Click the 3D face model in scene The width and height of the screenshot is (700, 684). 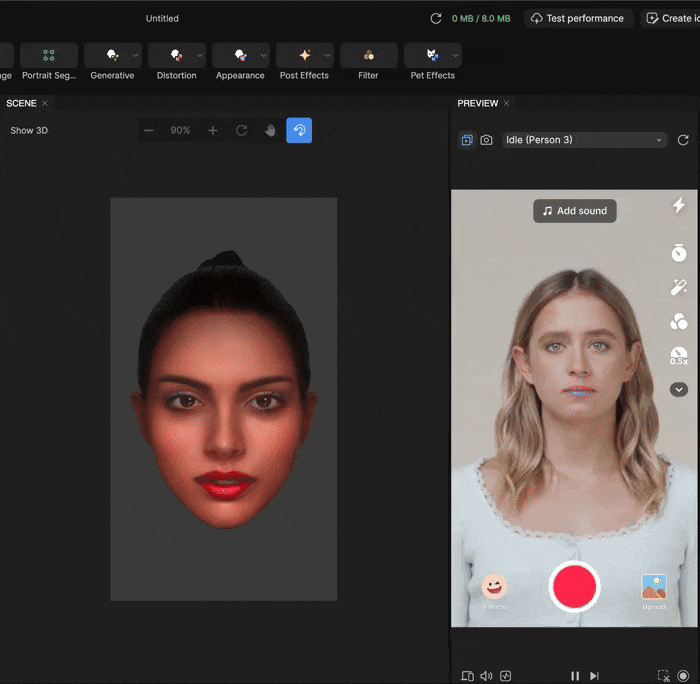[x=224, y=389]
